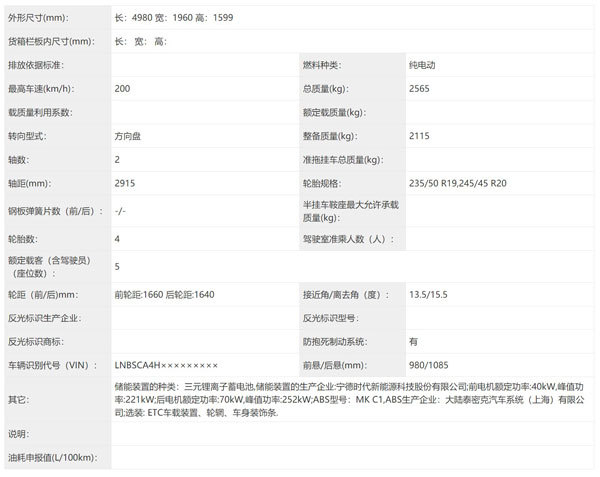Click the curb weight value 2115

[419, 136]
